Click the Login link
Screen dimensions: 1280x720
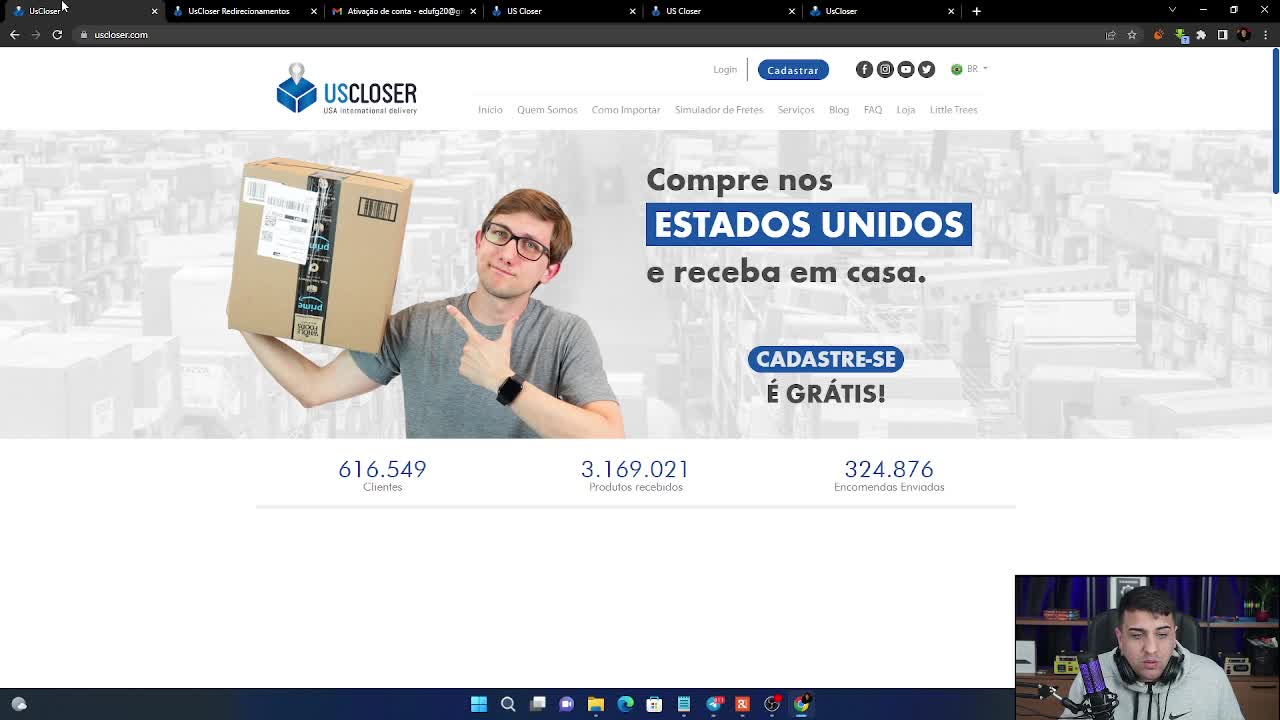pyautogui.click(x=725, y=70)
